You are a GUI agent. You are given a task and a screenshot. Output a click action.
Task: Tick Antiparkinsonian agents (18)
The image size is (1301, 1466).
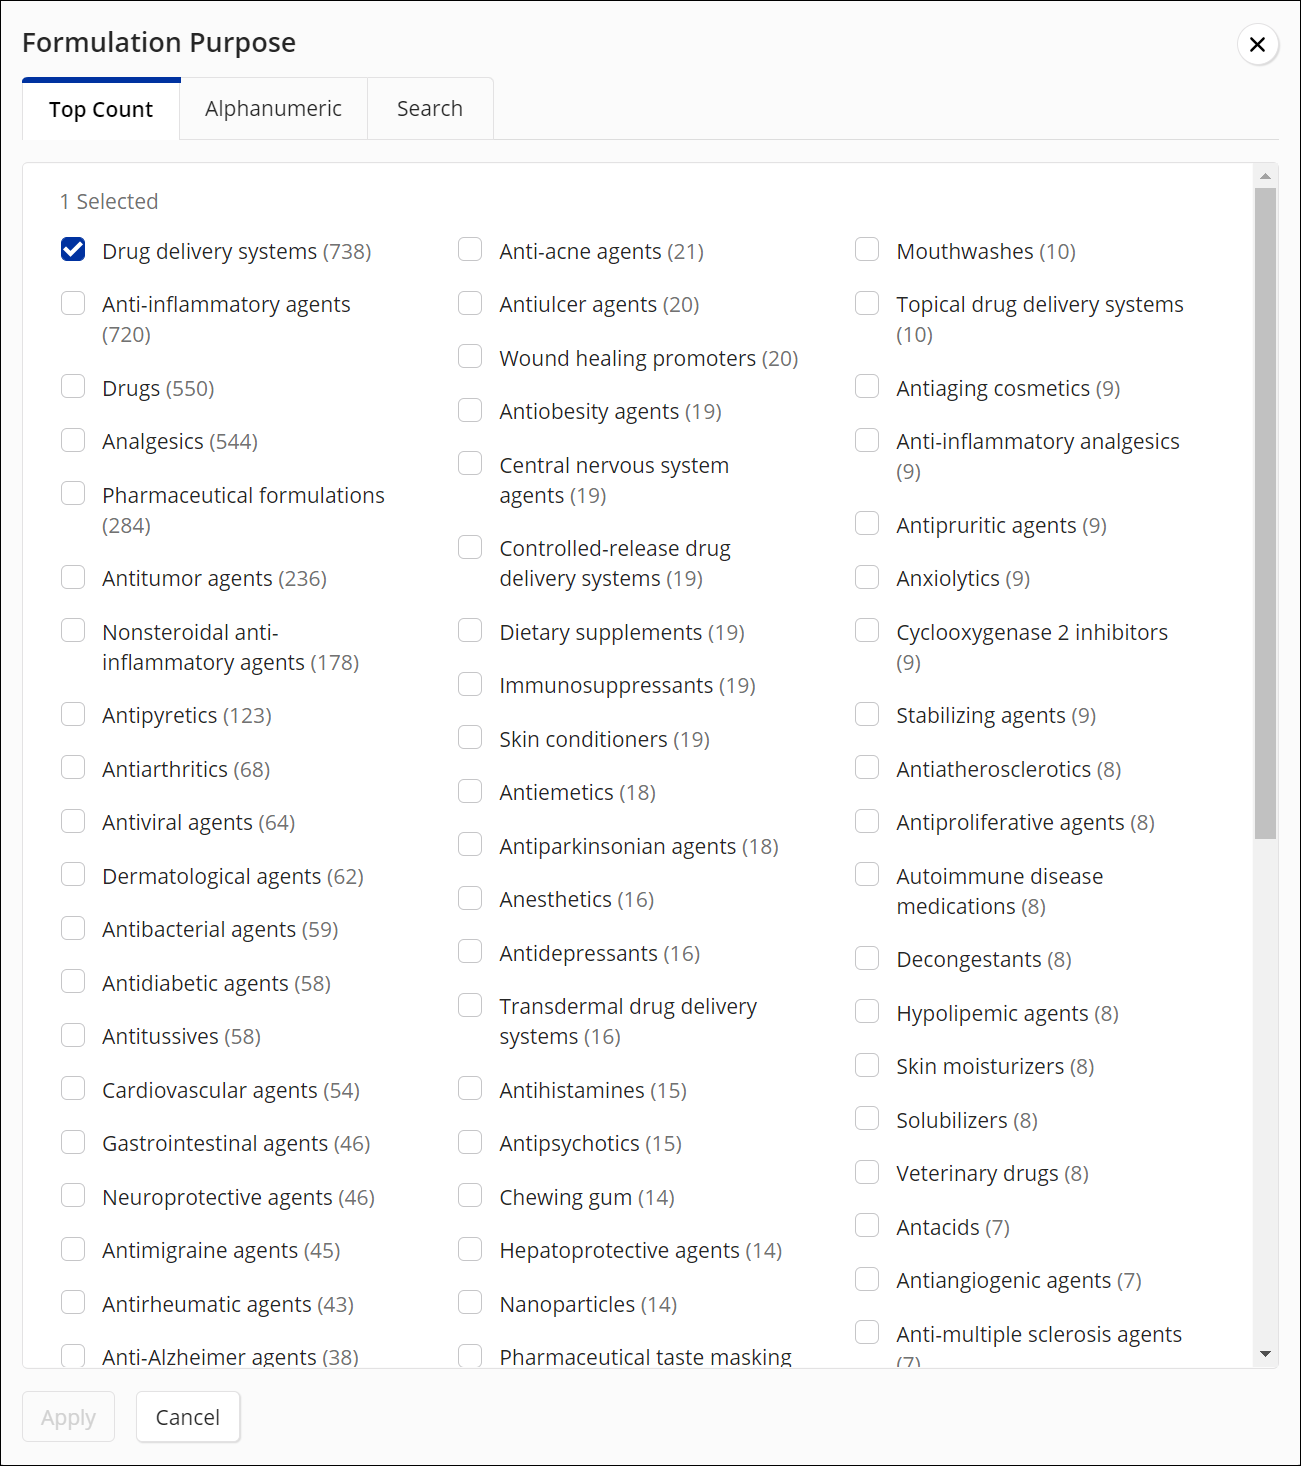470,845
